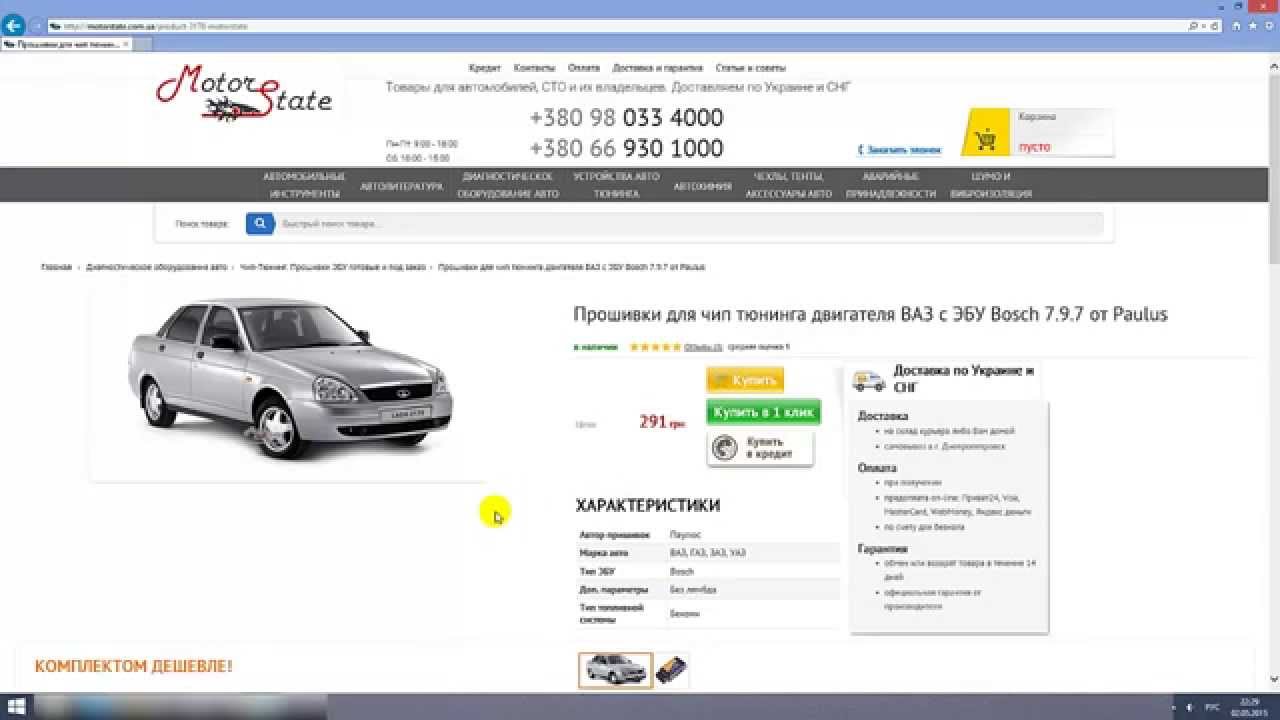Click the ХАРАКТЕРИСТИКИ heading

(x=648, y=506)
